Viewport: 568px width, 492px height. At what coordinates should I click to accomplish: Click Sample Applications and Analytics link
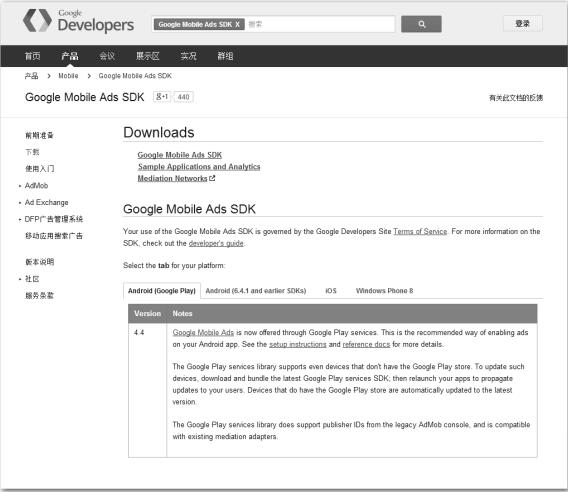(199, 167)
